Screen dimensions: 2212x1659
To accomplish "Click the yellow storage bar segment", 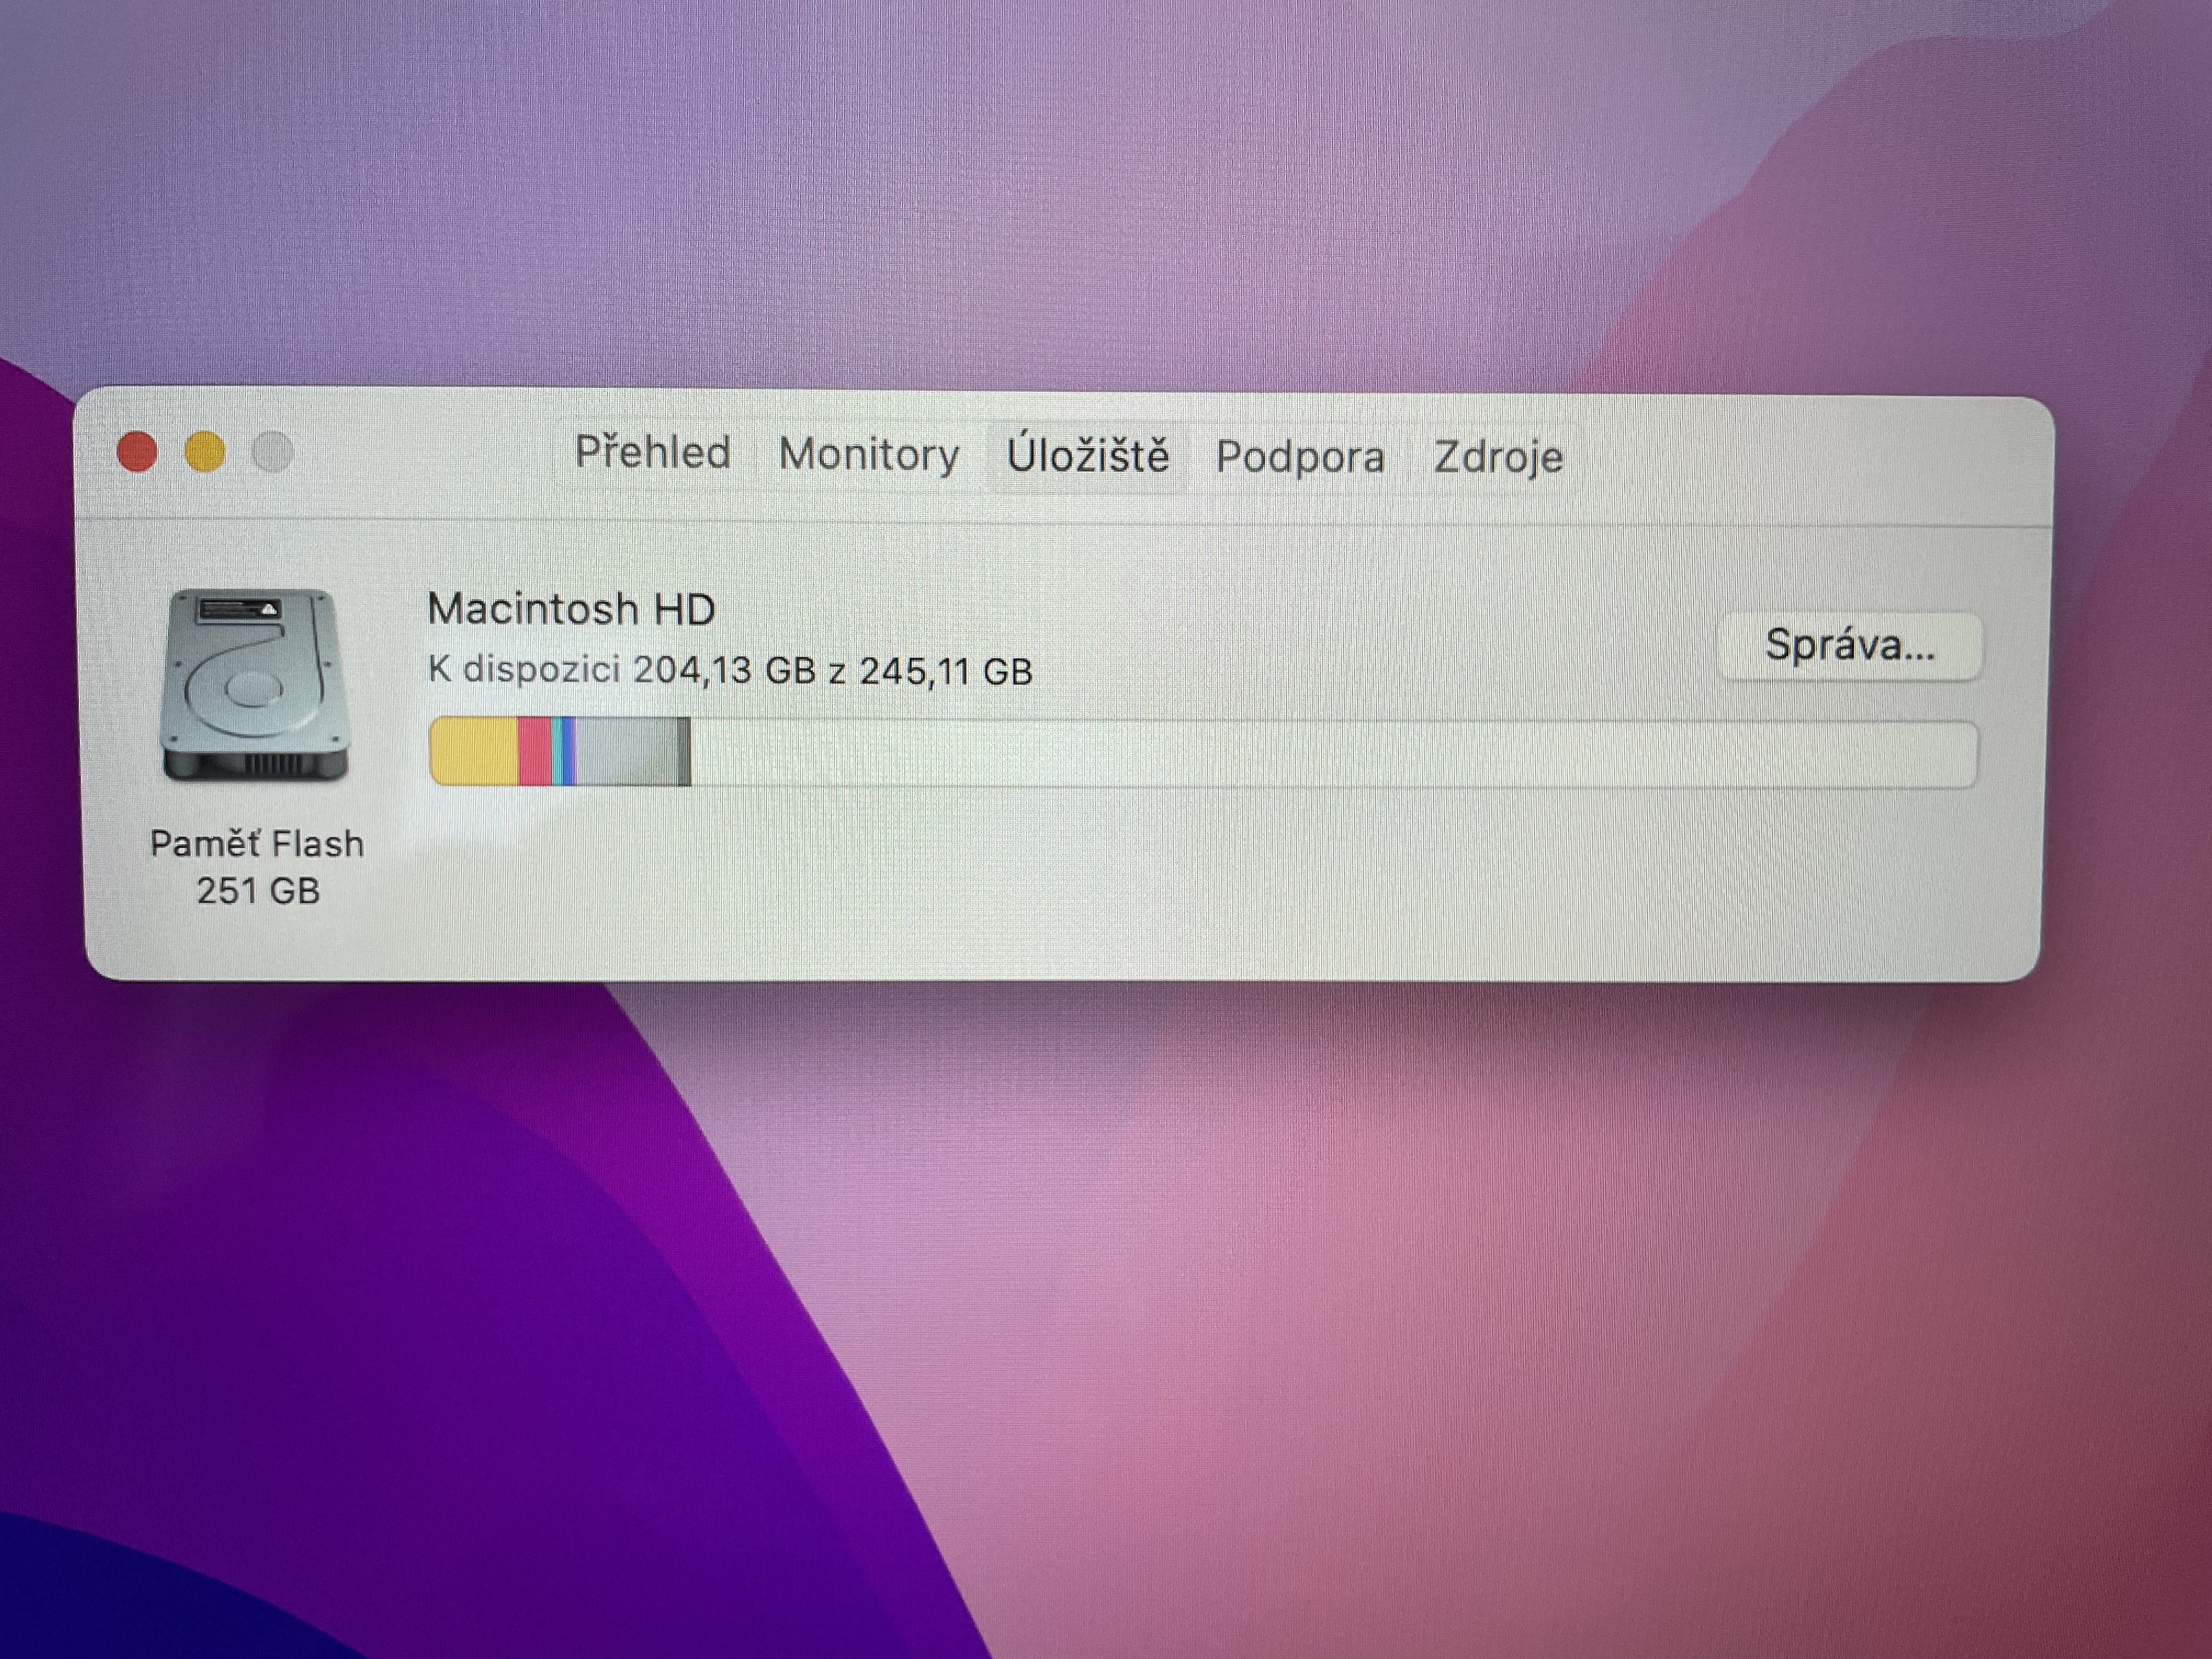I will tap(473, 751).
